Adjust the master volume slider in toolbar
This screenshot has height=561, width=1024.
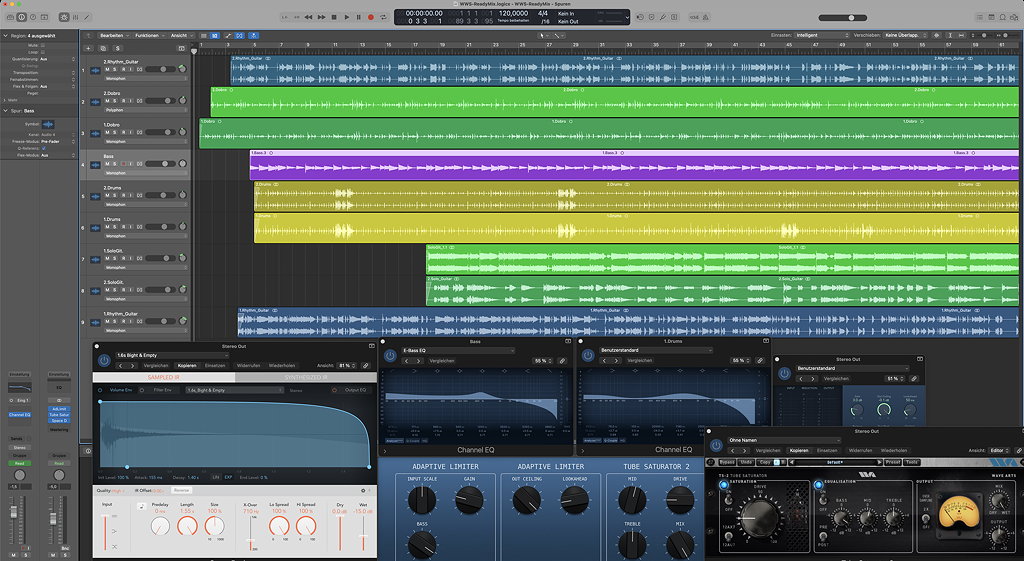(x=850, y=17)
